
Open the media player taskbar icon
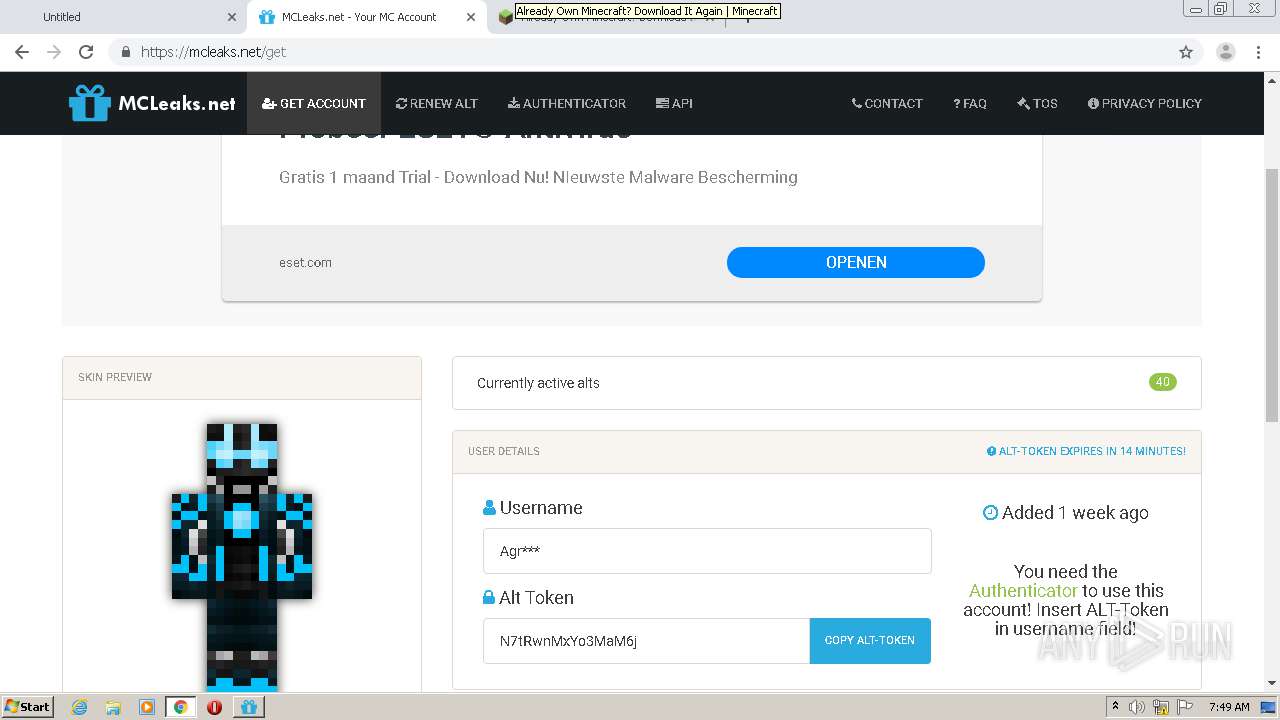coord(147,706)
